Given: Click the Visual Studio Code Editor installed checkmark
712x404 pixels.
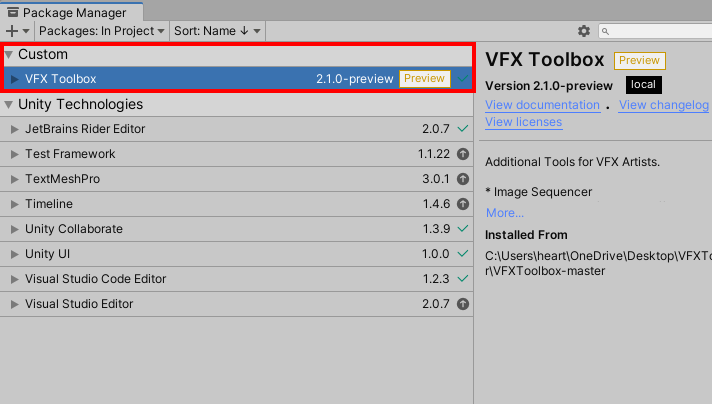Looking at the screenshot, I should [x=463, y=279].
